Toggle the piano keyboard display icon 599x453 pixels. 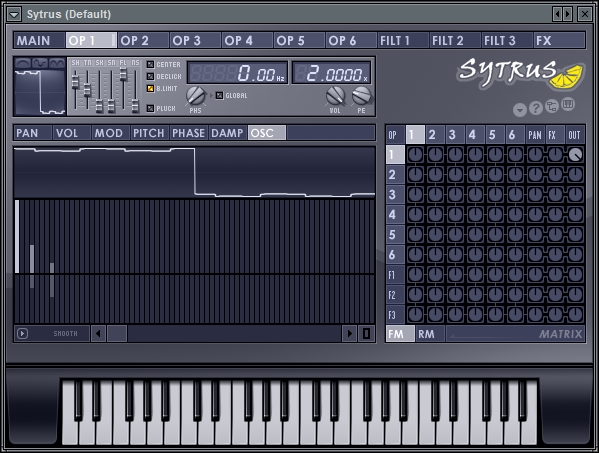568,105
